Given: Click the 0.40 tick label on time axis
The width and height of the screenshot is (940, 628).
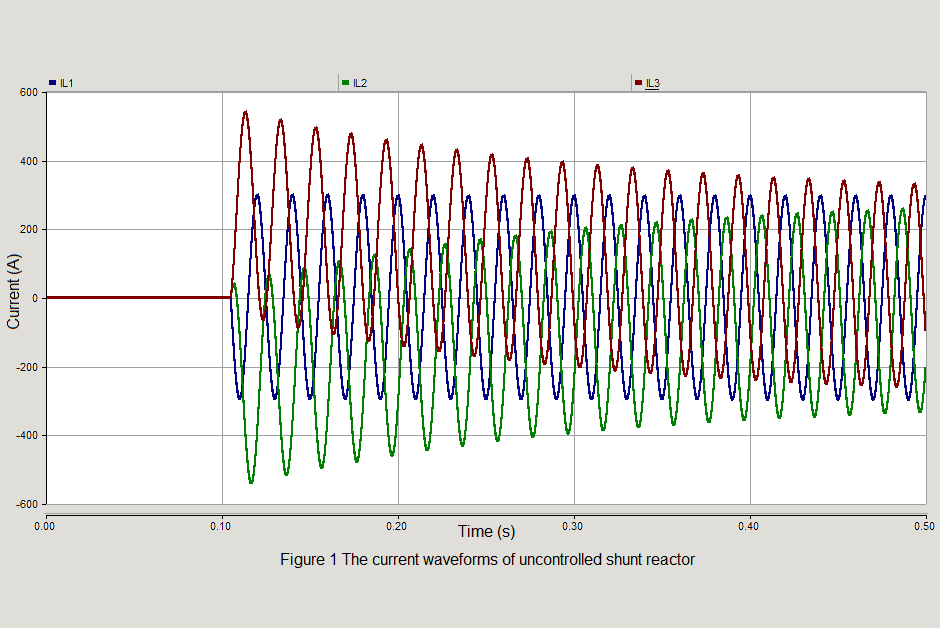Looking at the screenshot, I should [x=750, y=524].
